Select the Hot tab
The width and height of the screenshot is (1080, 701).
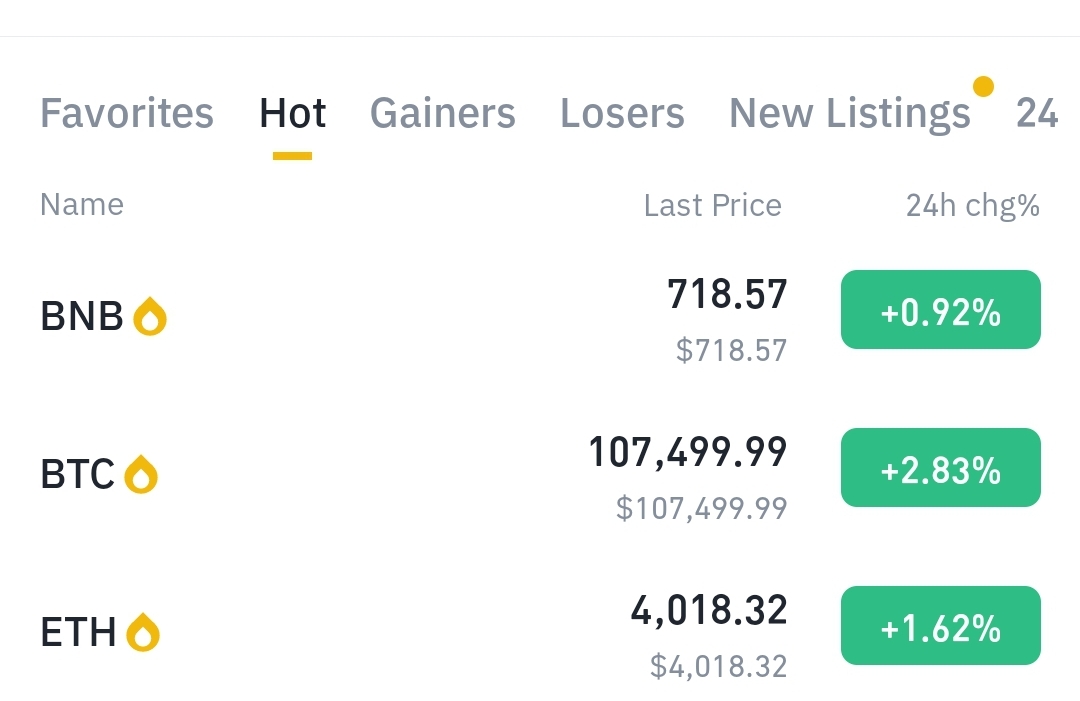[292, 114]
